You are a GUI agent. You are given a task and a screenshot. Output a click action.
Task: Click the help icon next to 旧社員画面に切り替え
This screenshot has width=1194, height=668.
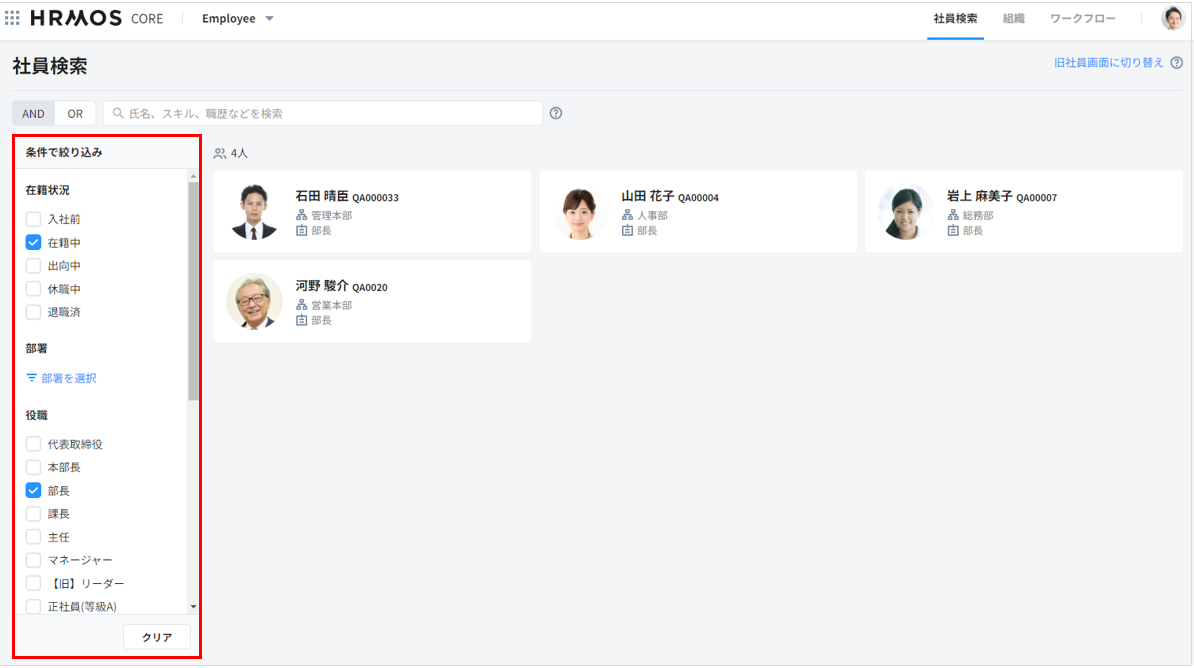click(x=1177, y=62)
